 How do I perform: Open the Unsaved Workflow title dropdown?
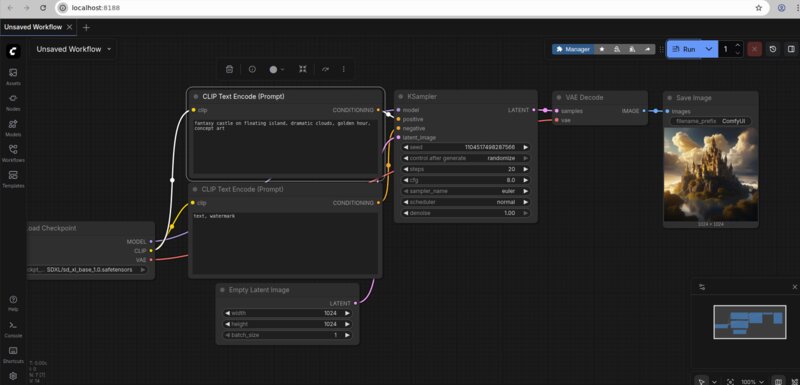[x=73, y=49]
